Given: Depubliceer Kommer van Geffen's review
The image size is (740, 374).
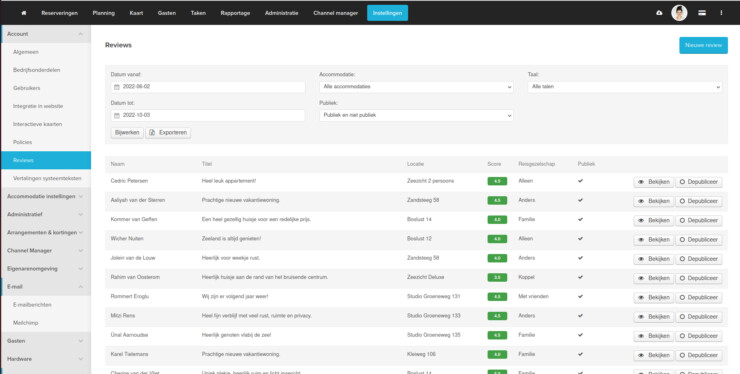Looking at the screenshot, I should pos(698,221).
